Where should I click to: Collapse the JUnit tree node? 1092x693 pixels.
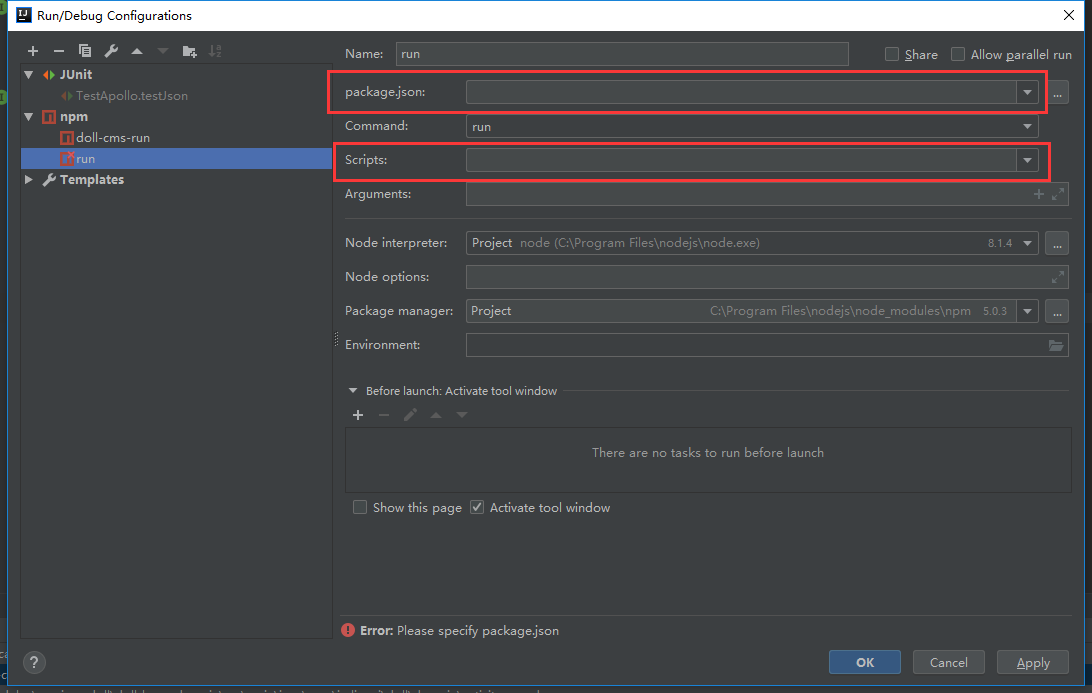click(x=29, y=75)
